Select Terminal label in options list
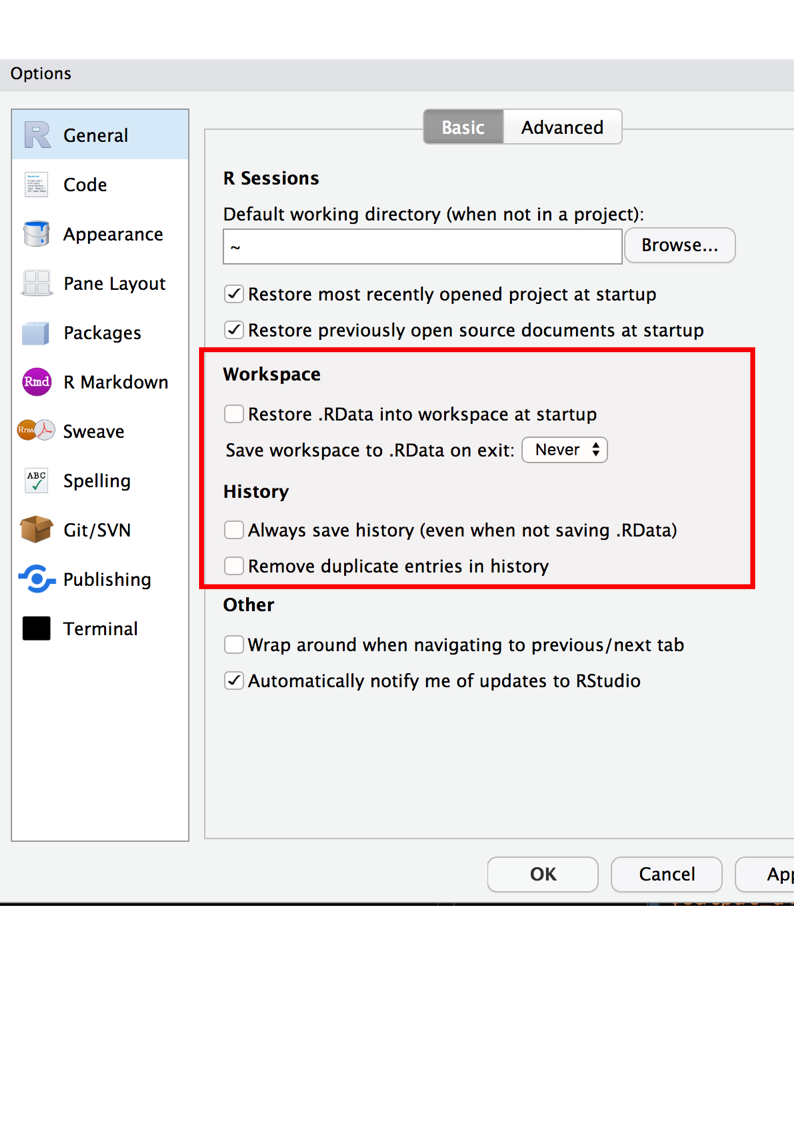The height and width of the screenshot is (1123, 794). click(100, 629)
